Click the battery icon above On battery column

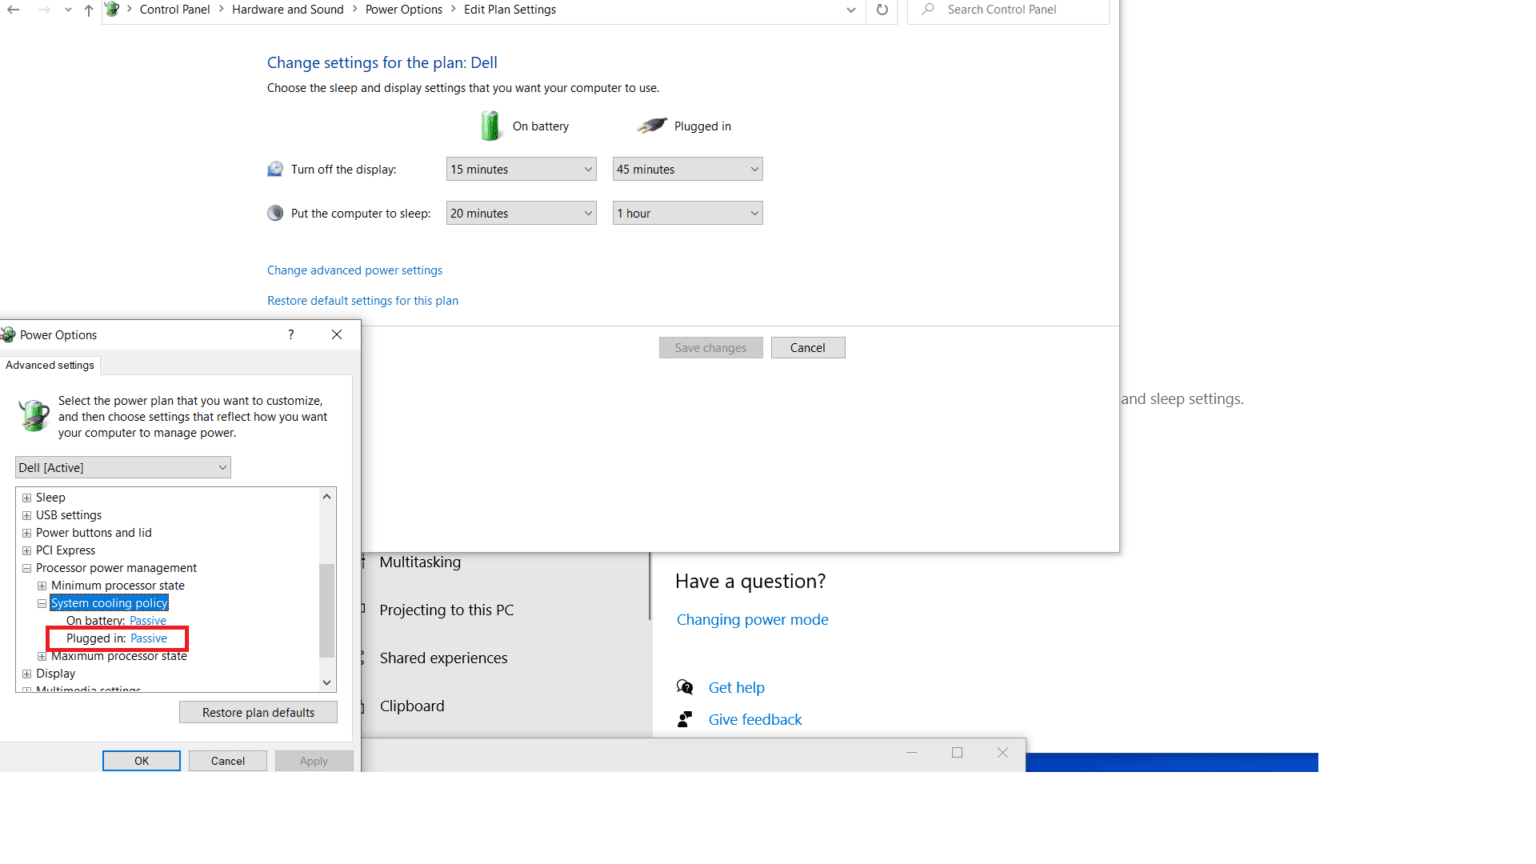click(491, 125)
